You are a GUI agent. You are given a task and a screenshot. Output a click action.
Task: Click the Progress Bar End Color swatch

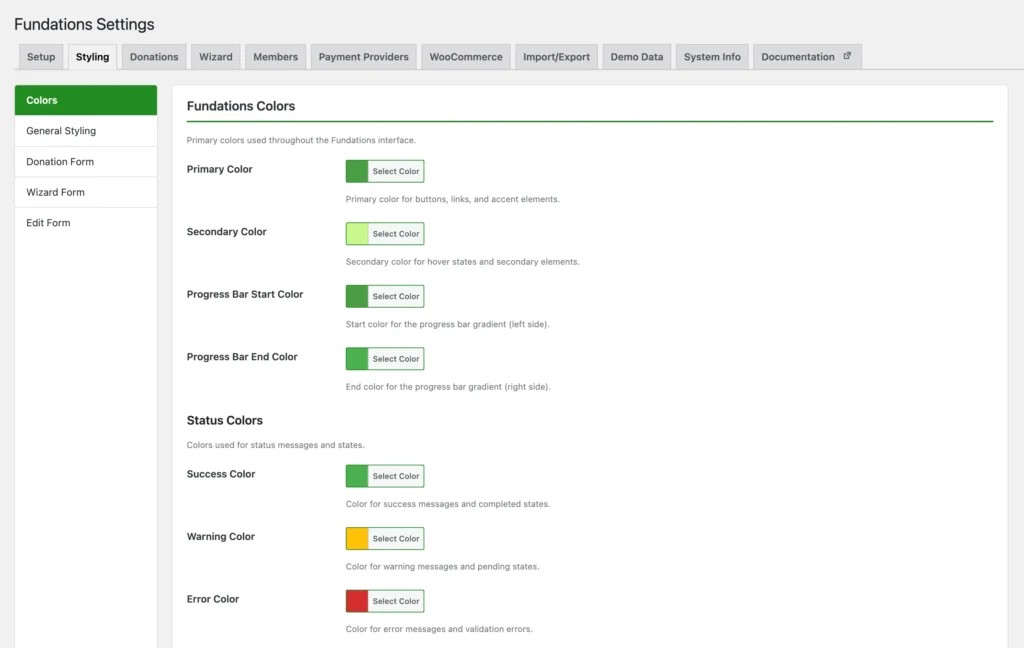click(x=357, y=359)
